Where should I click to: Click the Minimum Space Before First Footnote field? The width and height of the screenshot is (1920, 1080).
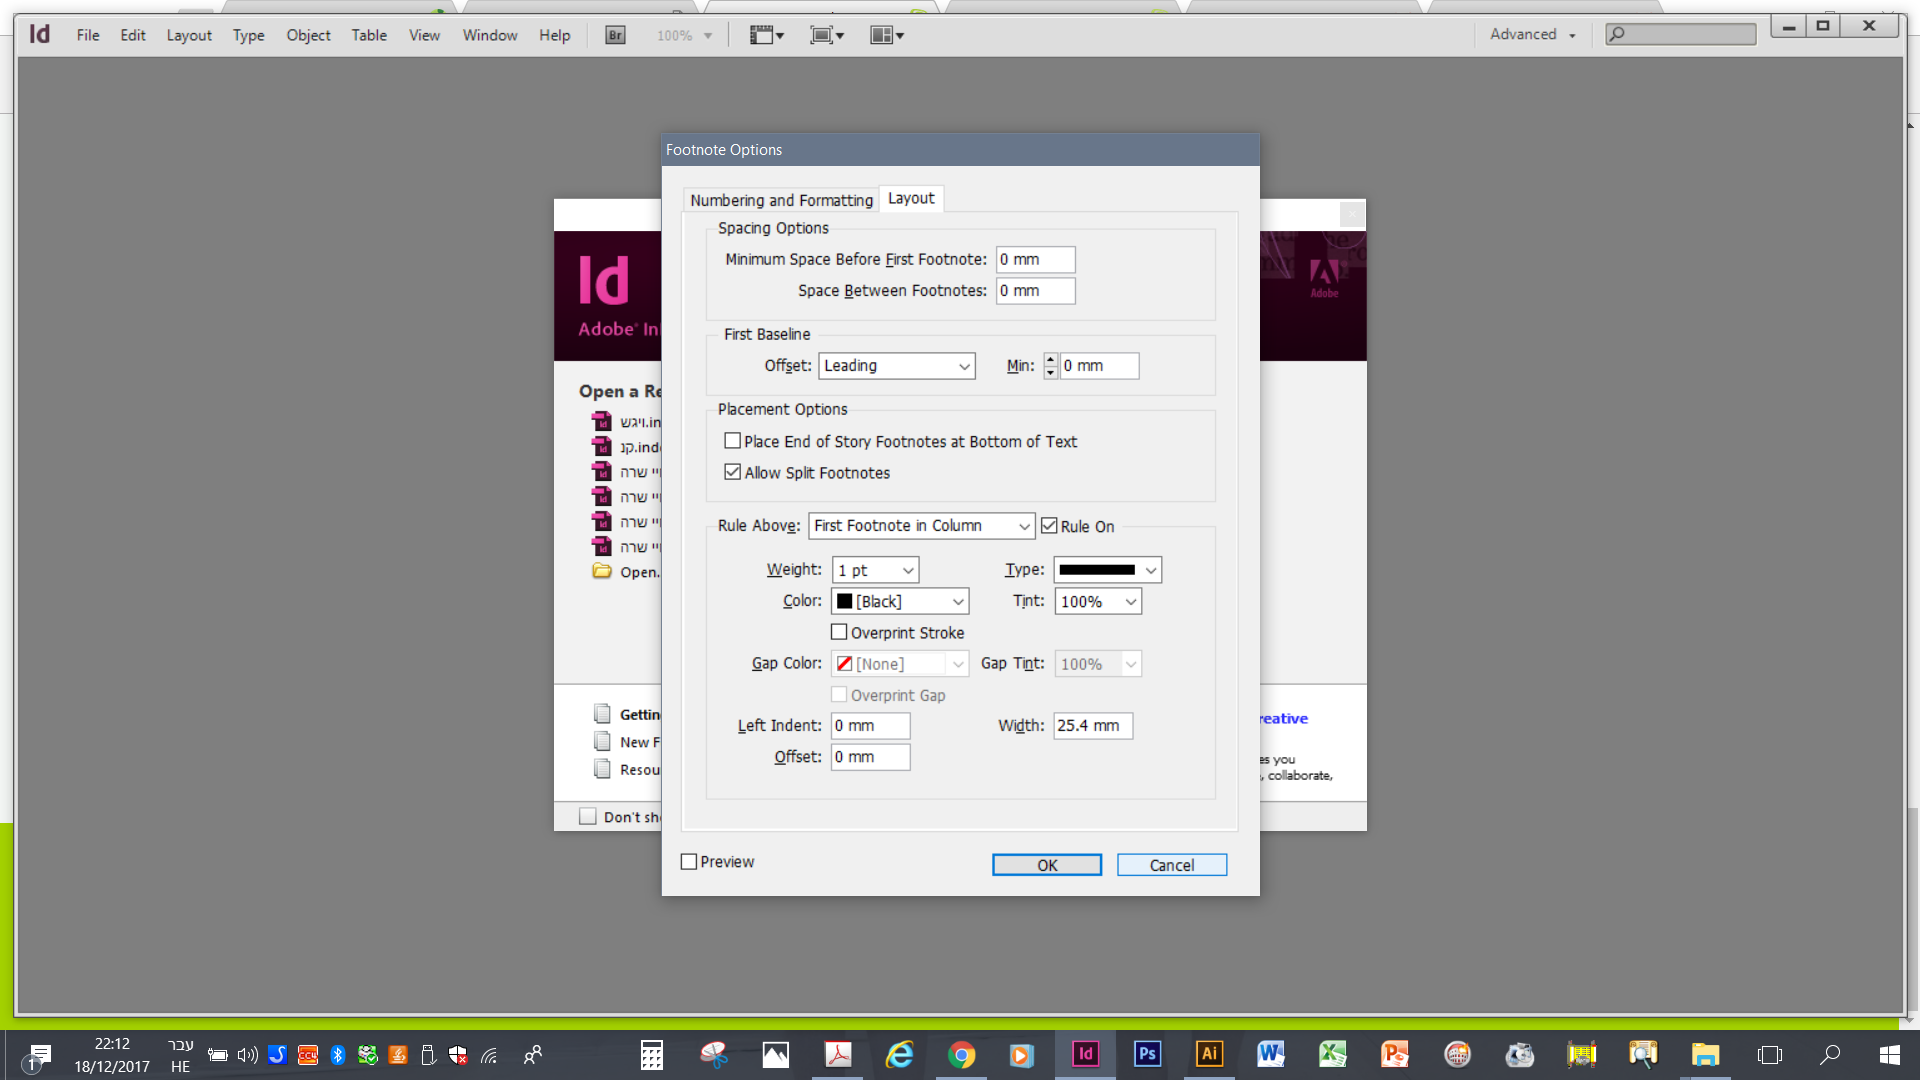pos(1035,259)
